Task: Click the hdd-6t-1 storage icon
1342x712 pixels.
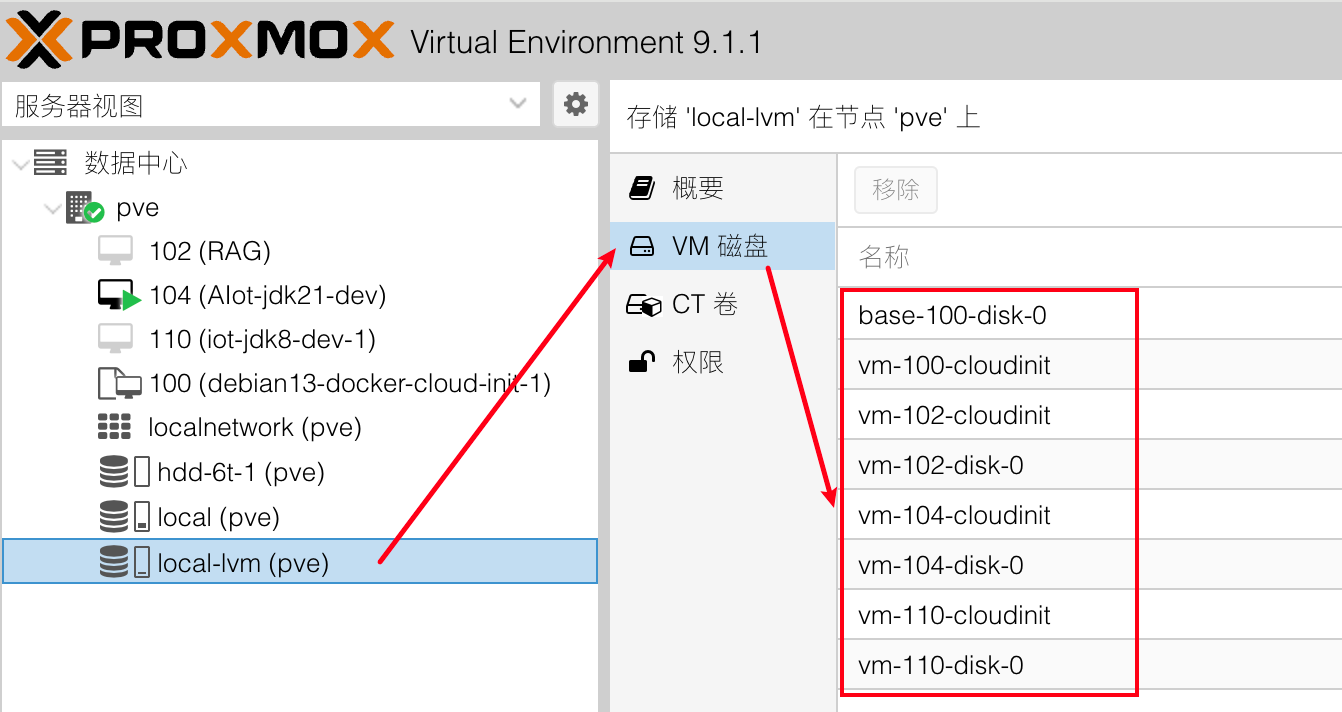Action: click(x=124, y=472)
